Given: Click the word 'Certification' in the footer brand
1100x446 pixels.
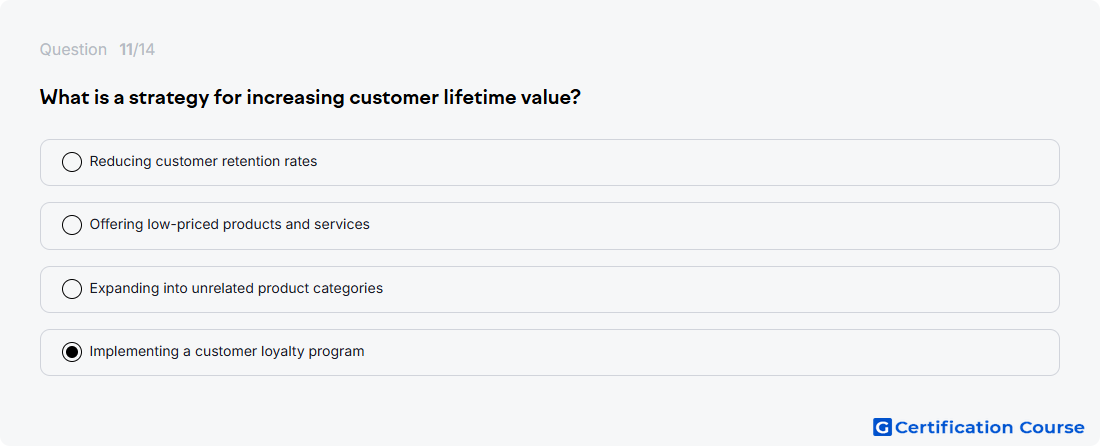Looking at the screenshot, I should (954, 427).
